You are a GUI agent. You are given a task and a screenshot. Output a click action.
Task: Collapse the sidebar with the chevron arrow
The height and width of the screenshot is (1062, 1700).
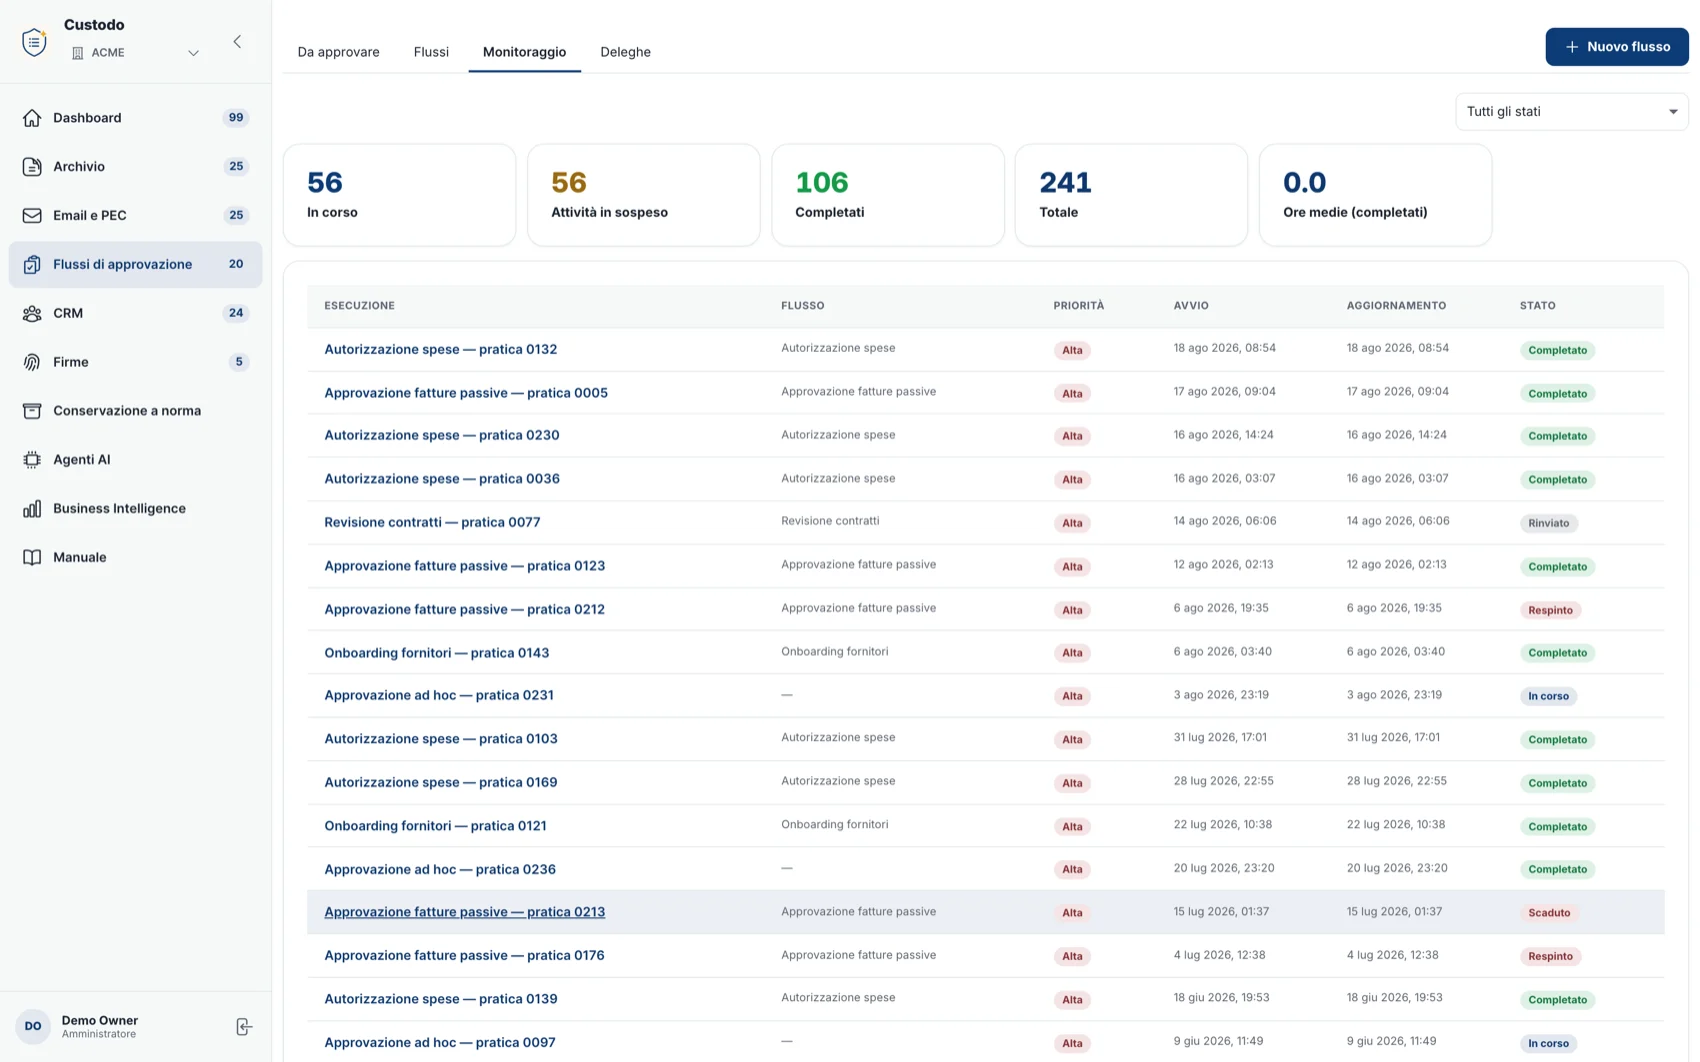coord(237,41)
